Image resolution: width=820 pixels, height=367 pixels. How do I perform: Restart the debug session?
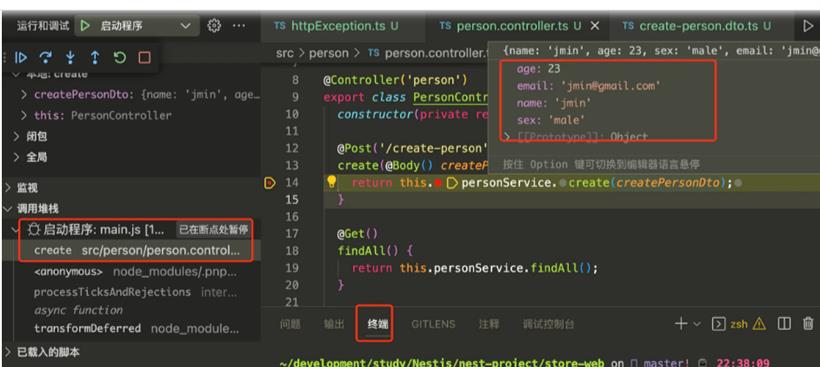coord(120,58)
